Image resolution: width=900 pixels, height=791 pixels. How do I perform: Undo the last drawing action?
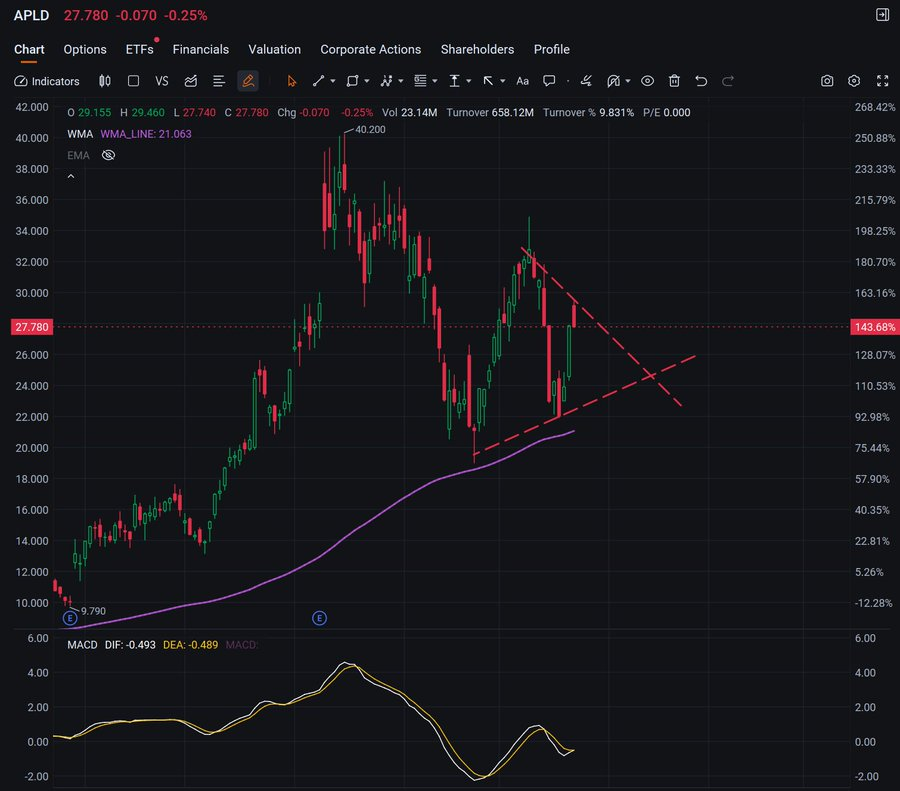701,81
